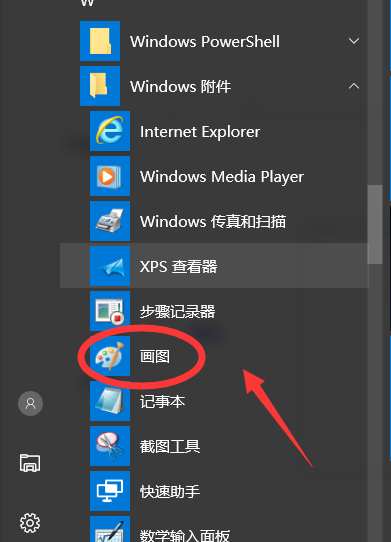
Task: Click the 记事本 label
Action: point(162,401)
